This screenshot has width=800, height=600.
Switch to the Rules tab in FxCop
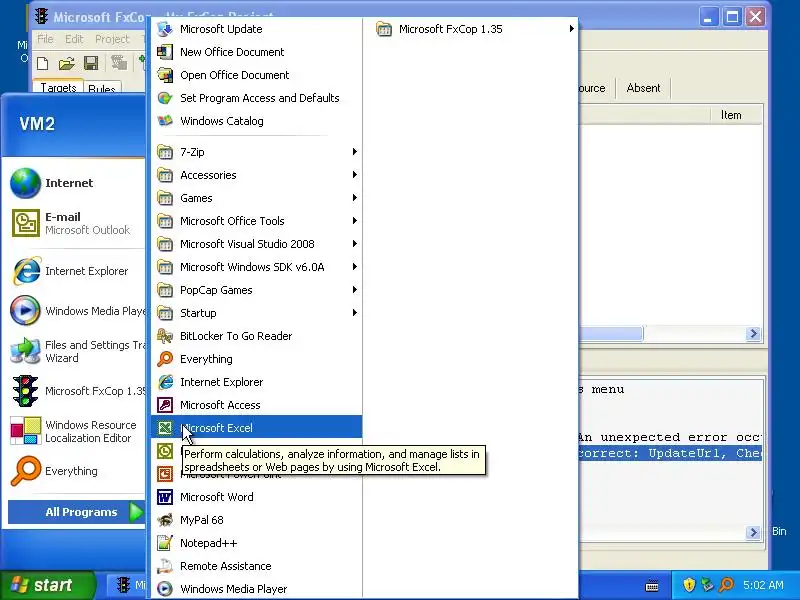(x=102, y=88)
